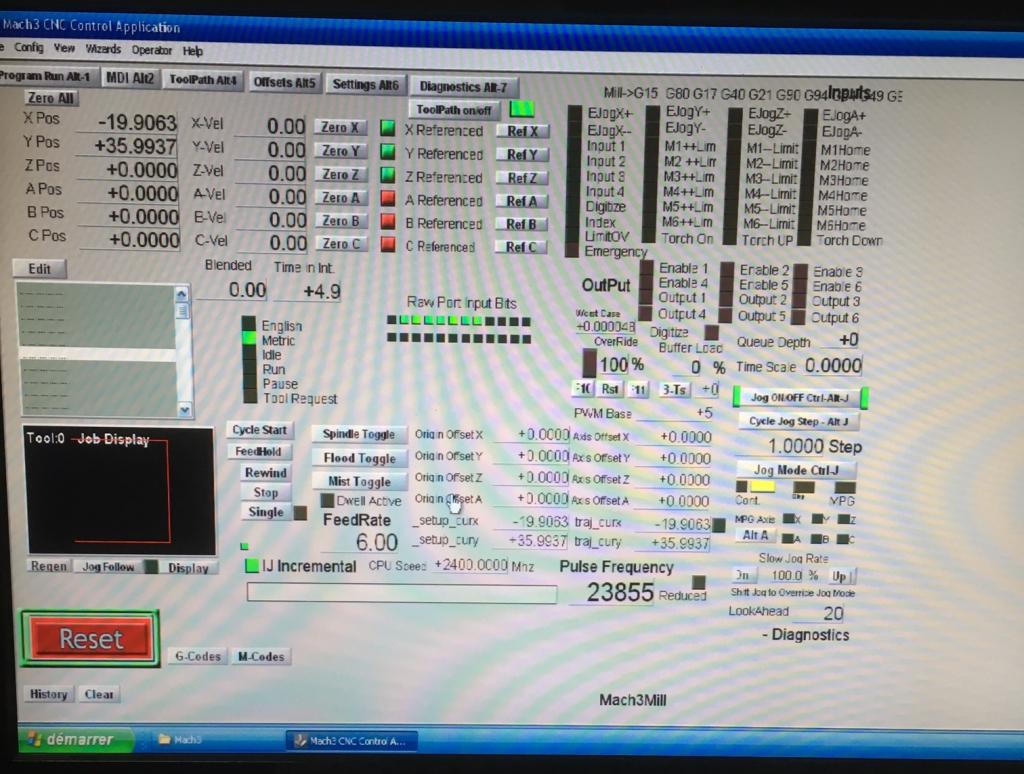The height and width of the screenshot is (774, 1024).
Task: Click the Zero All button
Action: [51, 98]
